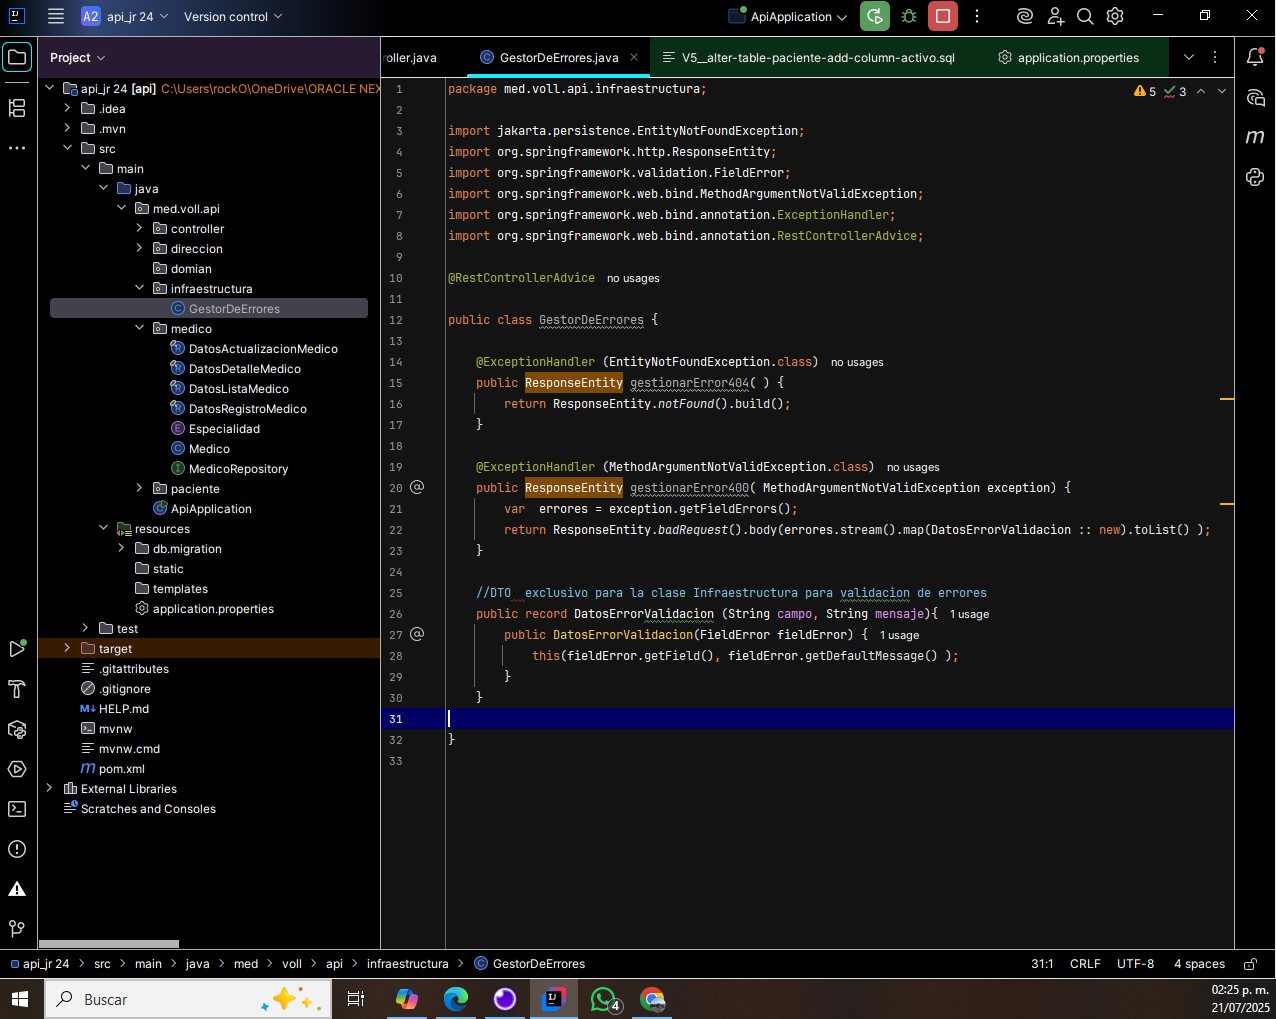Go to next highlighted error arrow
This screenshot has width=1276, height=1019.
pyautogui.click(x=1221, y=91)
